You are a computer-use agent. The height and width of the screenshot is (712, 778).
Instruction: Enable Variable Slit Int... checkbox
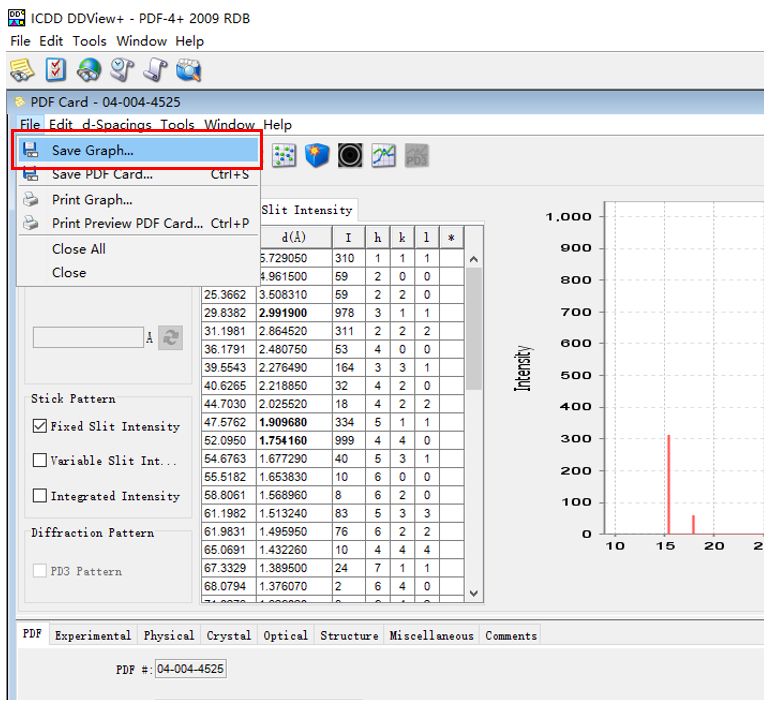[x=40, y=460]
